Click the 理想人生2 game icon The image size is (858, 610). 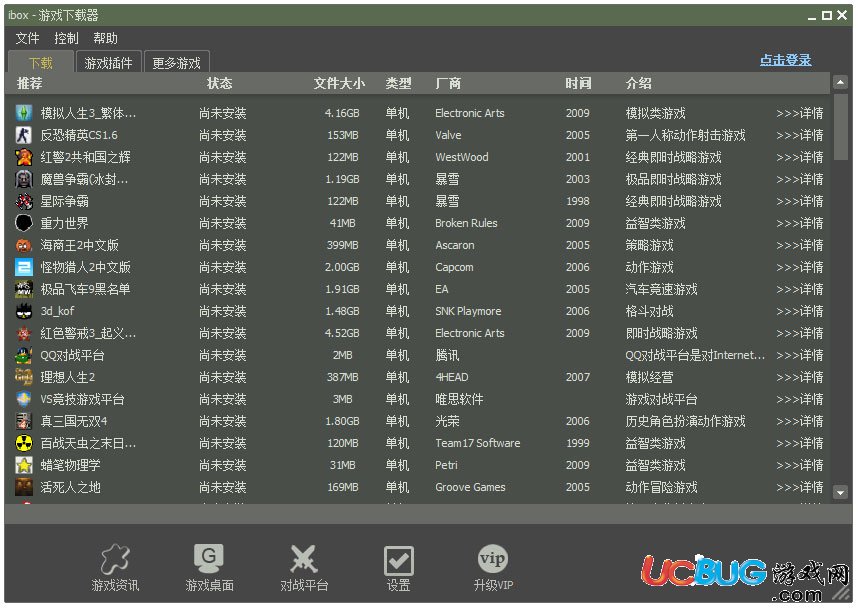click(24, 377)
